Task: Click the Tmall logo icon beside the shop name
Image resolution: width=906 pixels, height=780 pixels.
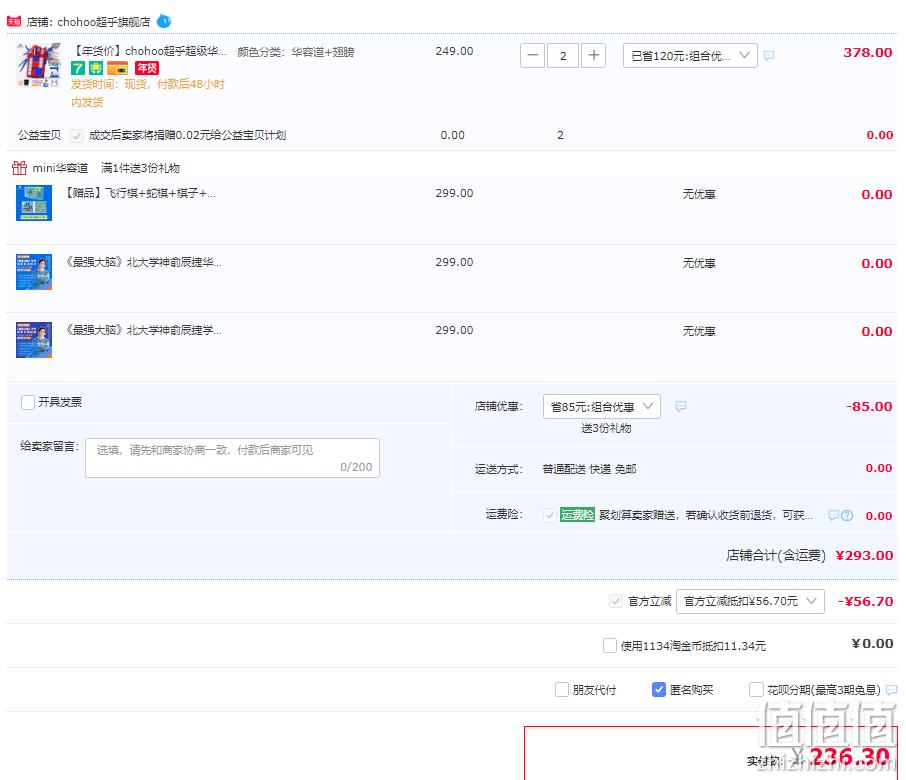Action: (x=14, y=21)
